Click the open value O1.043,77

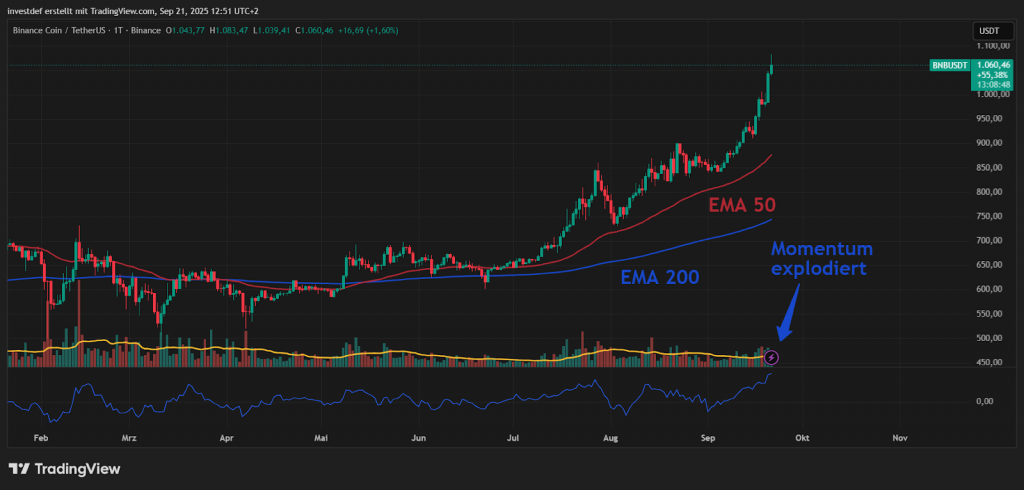click(185, 30)
